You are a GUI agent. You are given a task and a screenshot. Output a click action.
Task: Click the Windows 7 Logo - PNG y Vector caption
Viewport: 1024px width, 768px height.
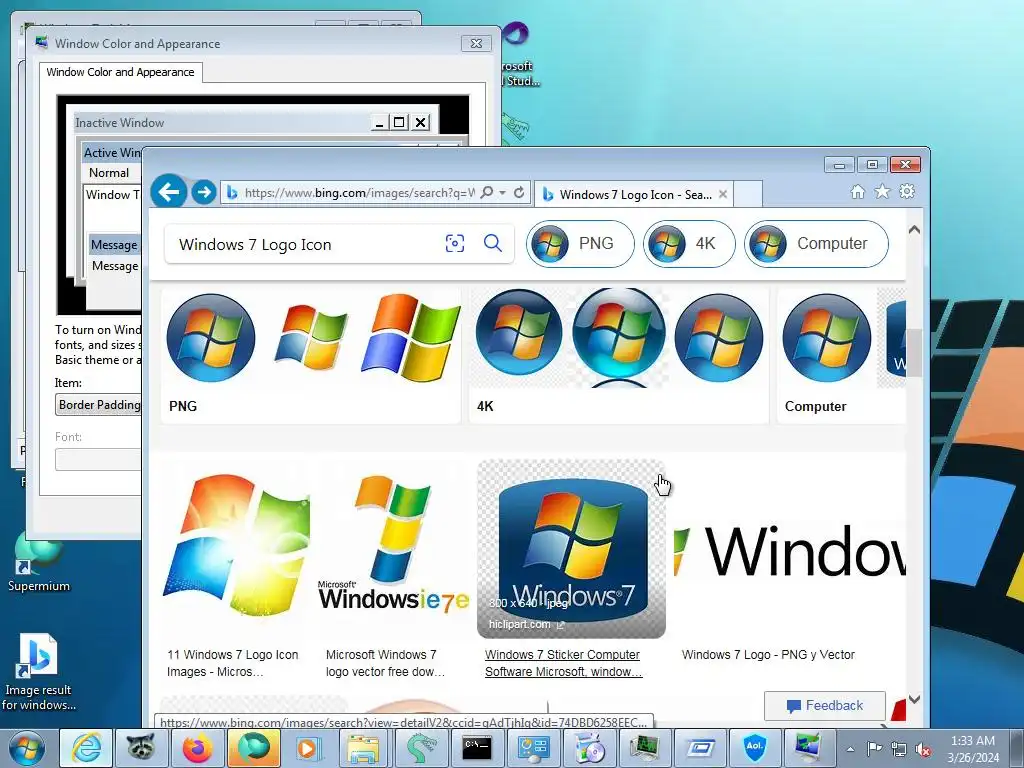[768, 654]
